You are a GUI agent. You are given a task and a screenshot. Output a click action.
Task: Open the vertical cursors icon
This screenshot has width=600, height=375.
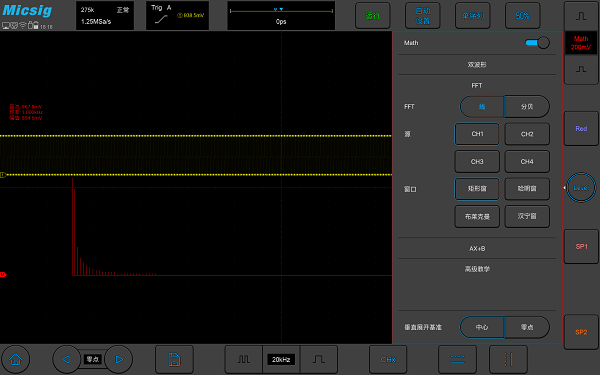click(x=508, y=359)
